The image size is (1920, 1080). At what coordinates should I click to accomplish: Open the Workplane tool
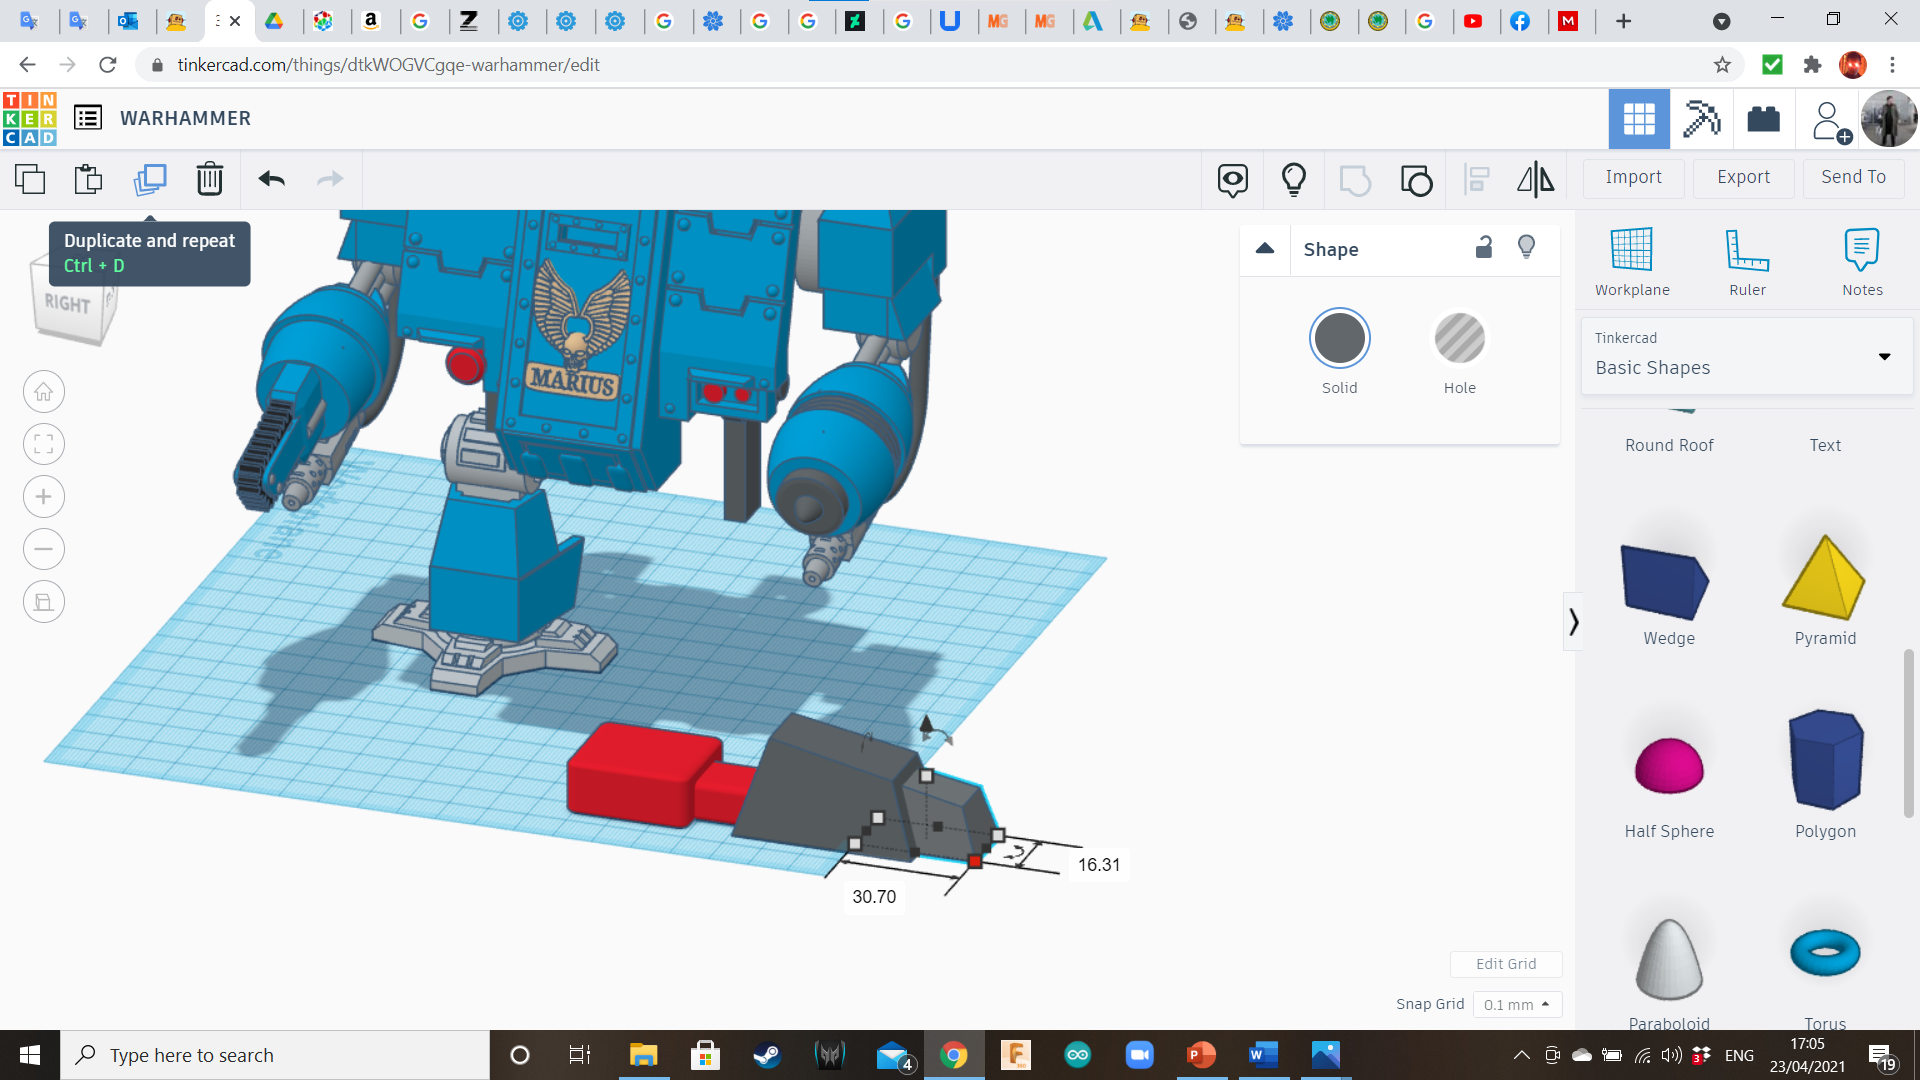pyautogui.click(x=1632, y=261)
